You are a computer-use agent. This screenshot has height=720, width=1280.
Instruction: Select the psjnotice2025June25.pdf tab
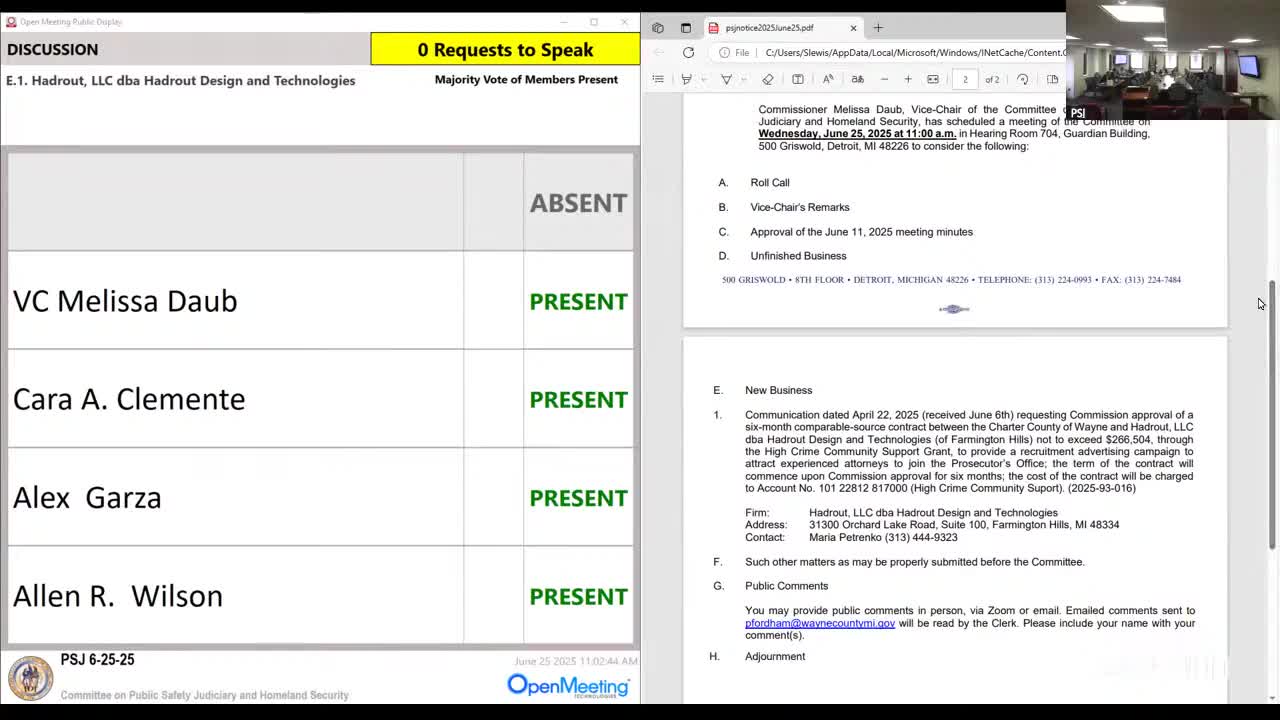[770, 28]
